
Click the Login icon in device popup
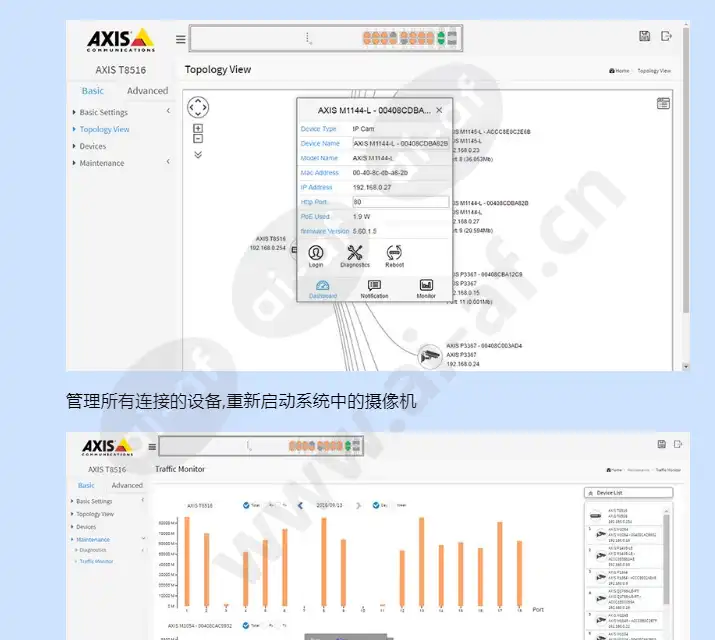(316, 256)
